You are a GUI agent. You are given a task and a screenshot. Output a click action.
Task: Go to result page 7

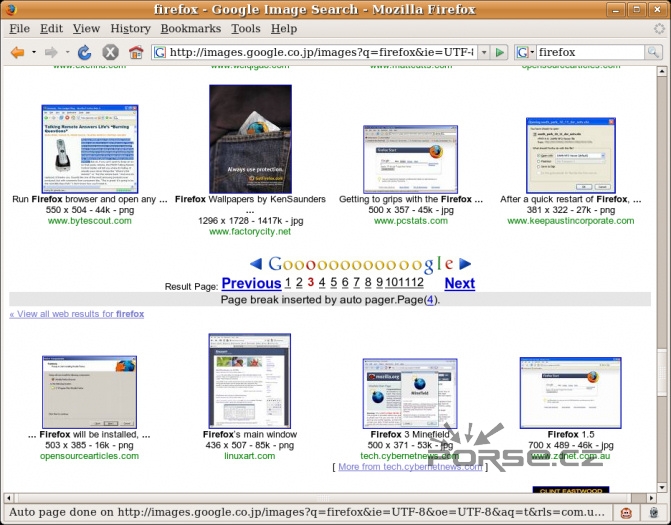click(x=356, y=282)
